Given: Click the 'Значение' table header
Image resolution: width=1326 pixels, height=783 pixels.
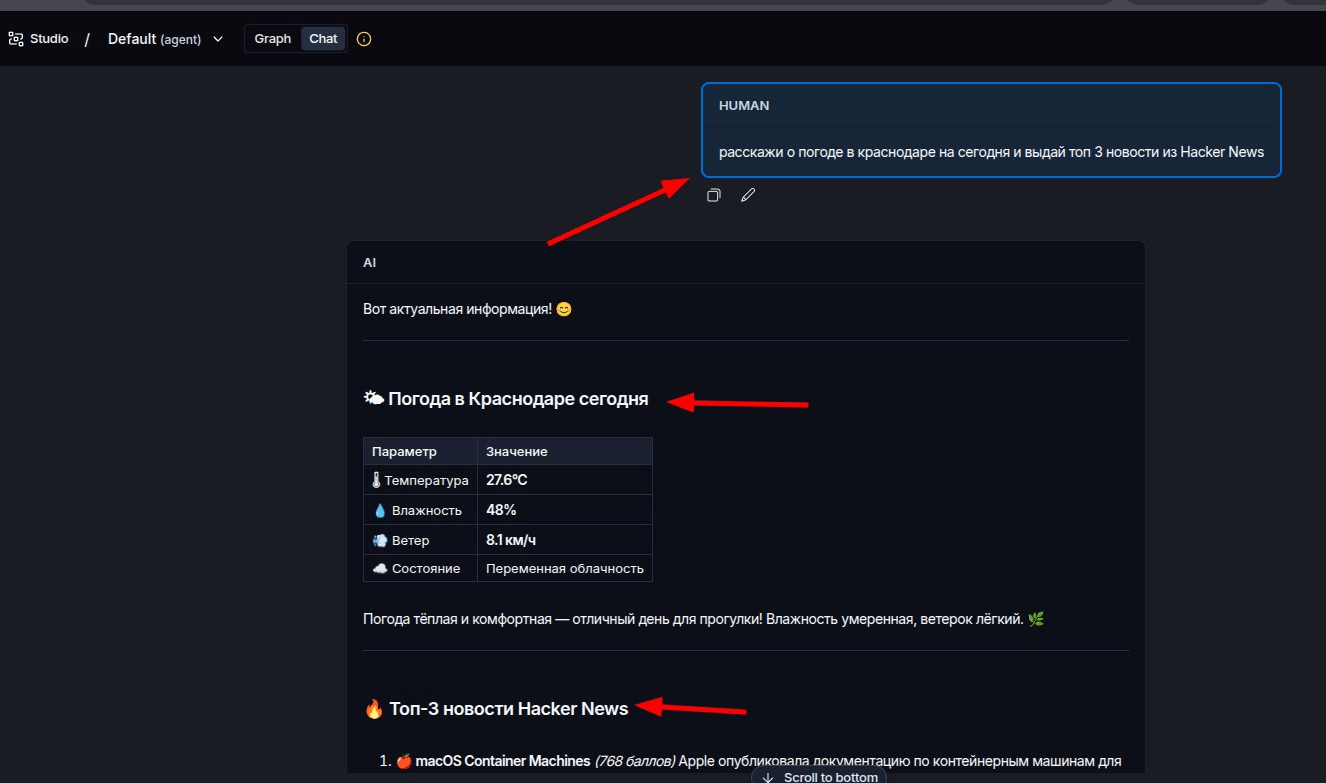Looking at the screenshot, I should point(564,451).
